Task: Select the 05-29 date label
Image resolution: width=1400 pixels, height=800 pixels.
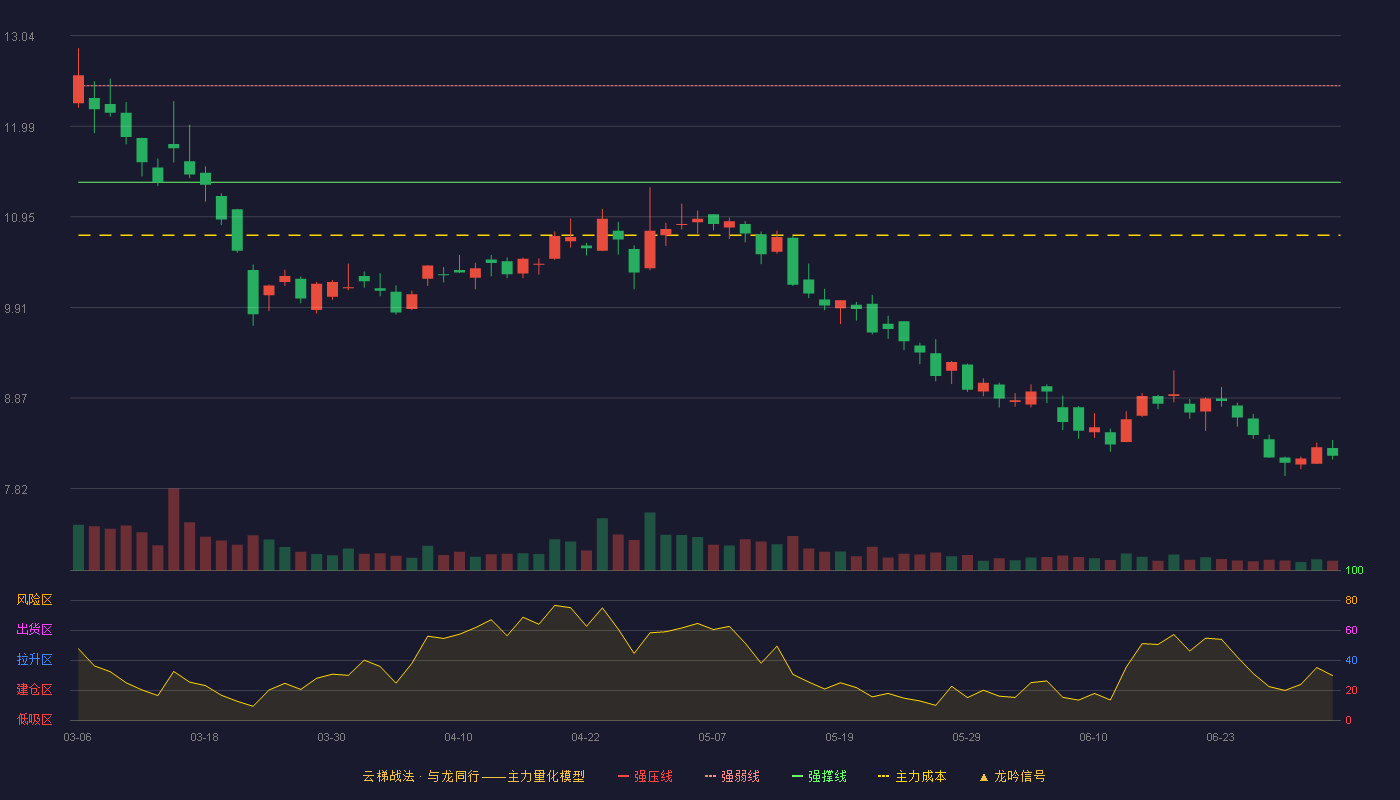Action: coord(966,737)
